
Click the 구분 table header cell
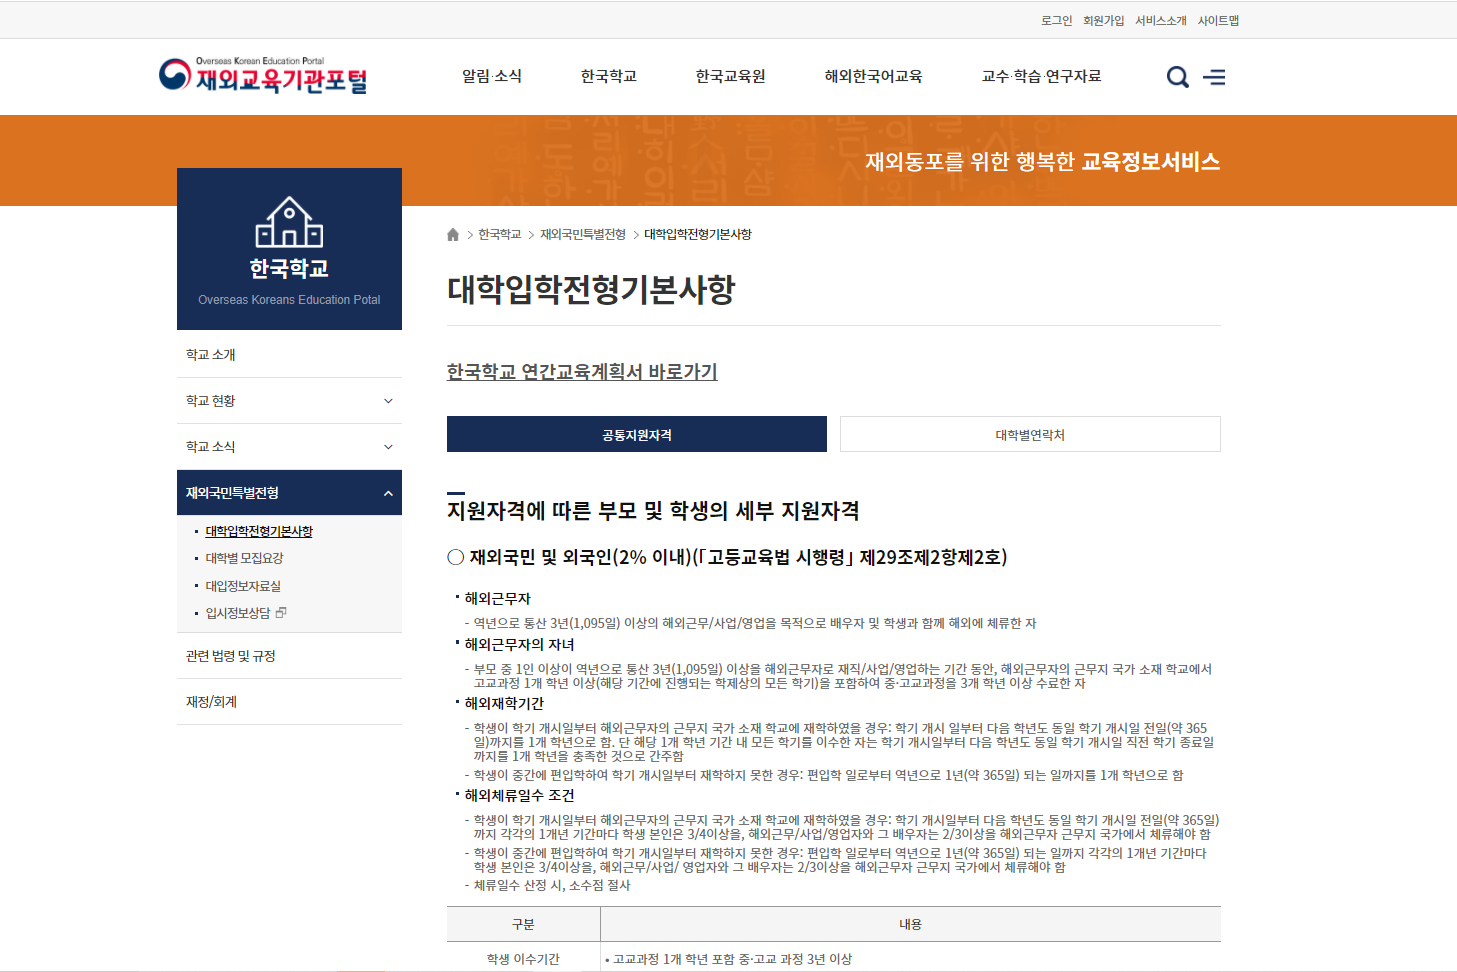point(523,924)
